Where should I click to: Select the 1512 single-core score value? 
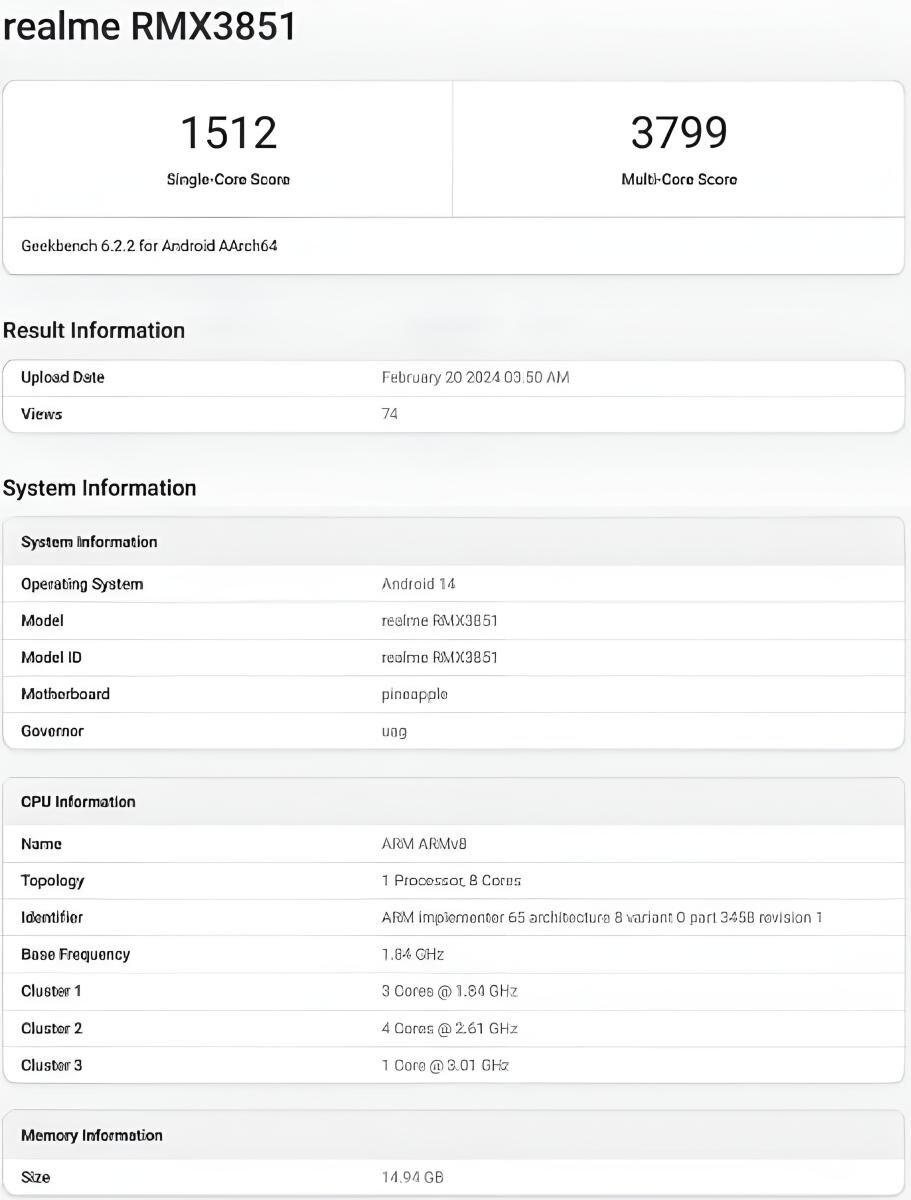click(x=228, y=133)
